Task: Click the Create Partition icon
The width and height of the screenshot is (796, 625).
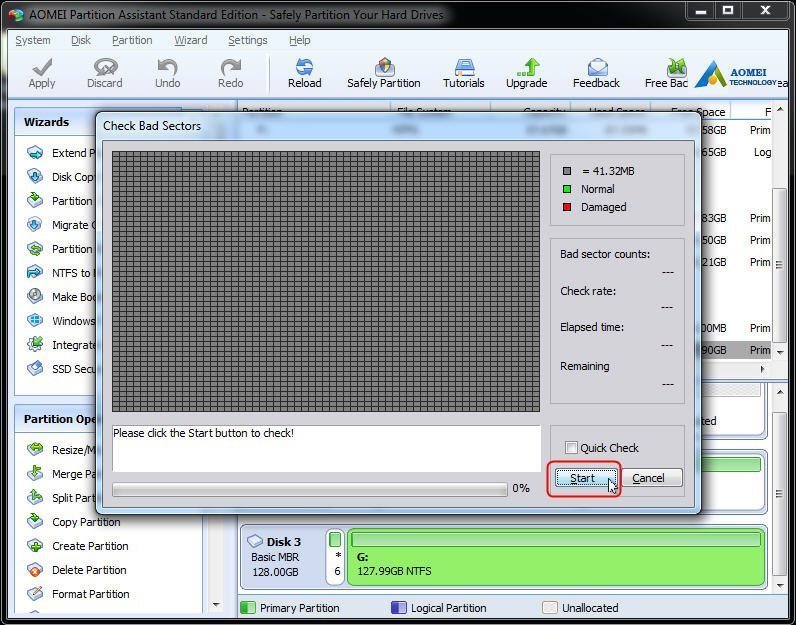Action: pos(35,545)
